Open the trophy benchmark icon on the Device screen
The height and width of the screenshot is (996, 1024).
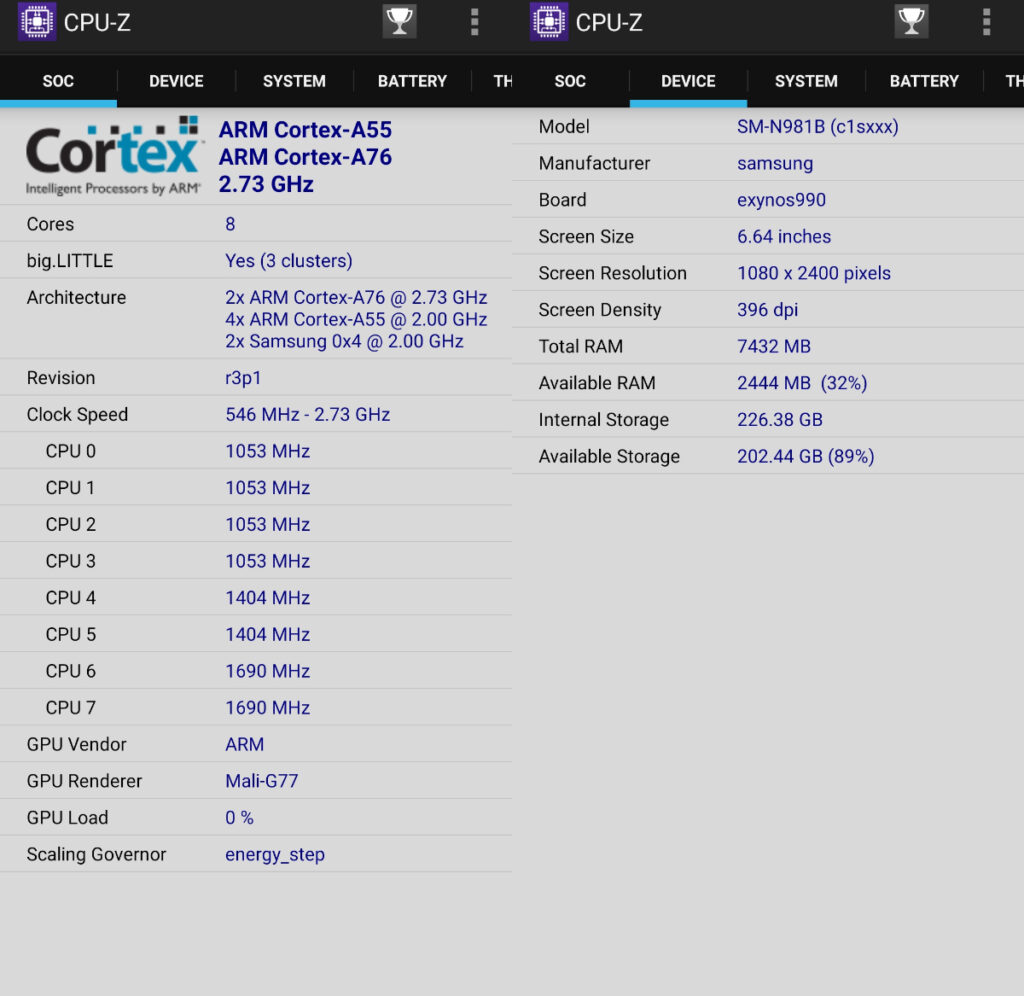(x=911, y=22)
